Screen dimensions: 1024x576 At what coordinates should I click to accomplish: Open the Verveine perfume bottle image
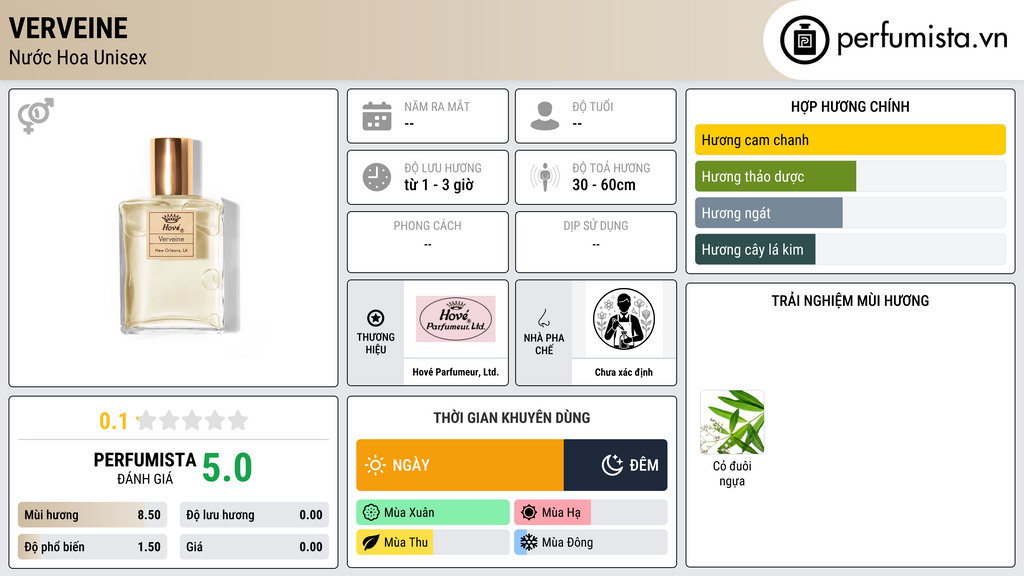coord(174,235)
